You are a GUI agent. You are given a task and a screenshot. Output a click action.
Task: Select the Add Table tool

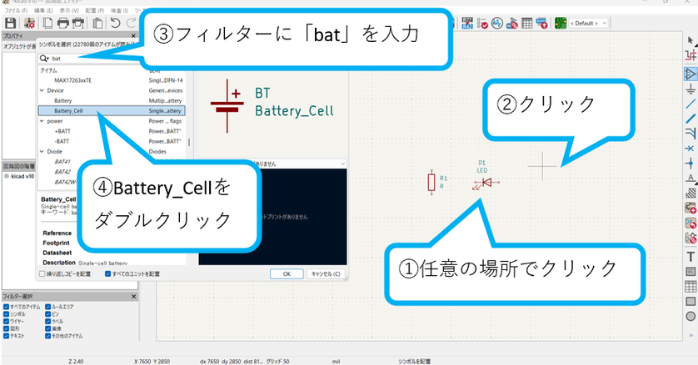pyautogui.click(x=690, y=286)
